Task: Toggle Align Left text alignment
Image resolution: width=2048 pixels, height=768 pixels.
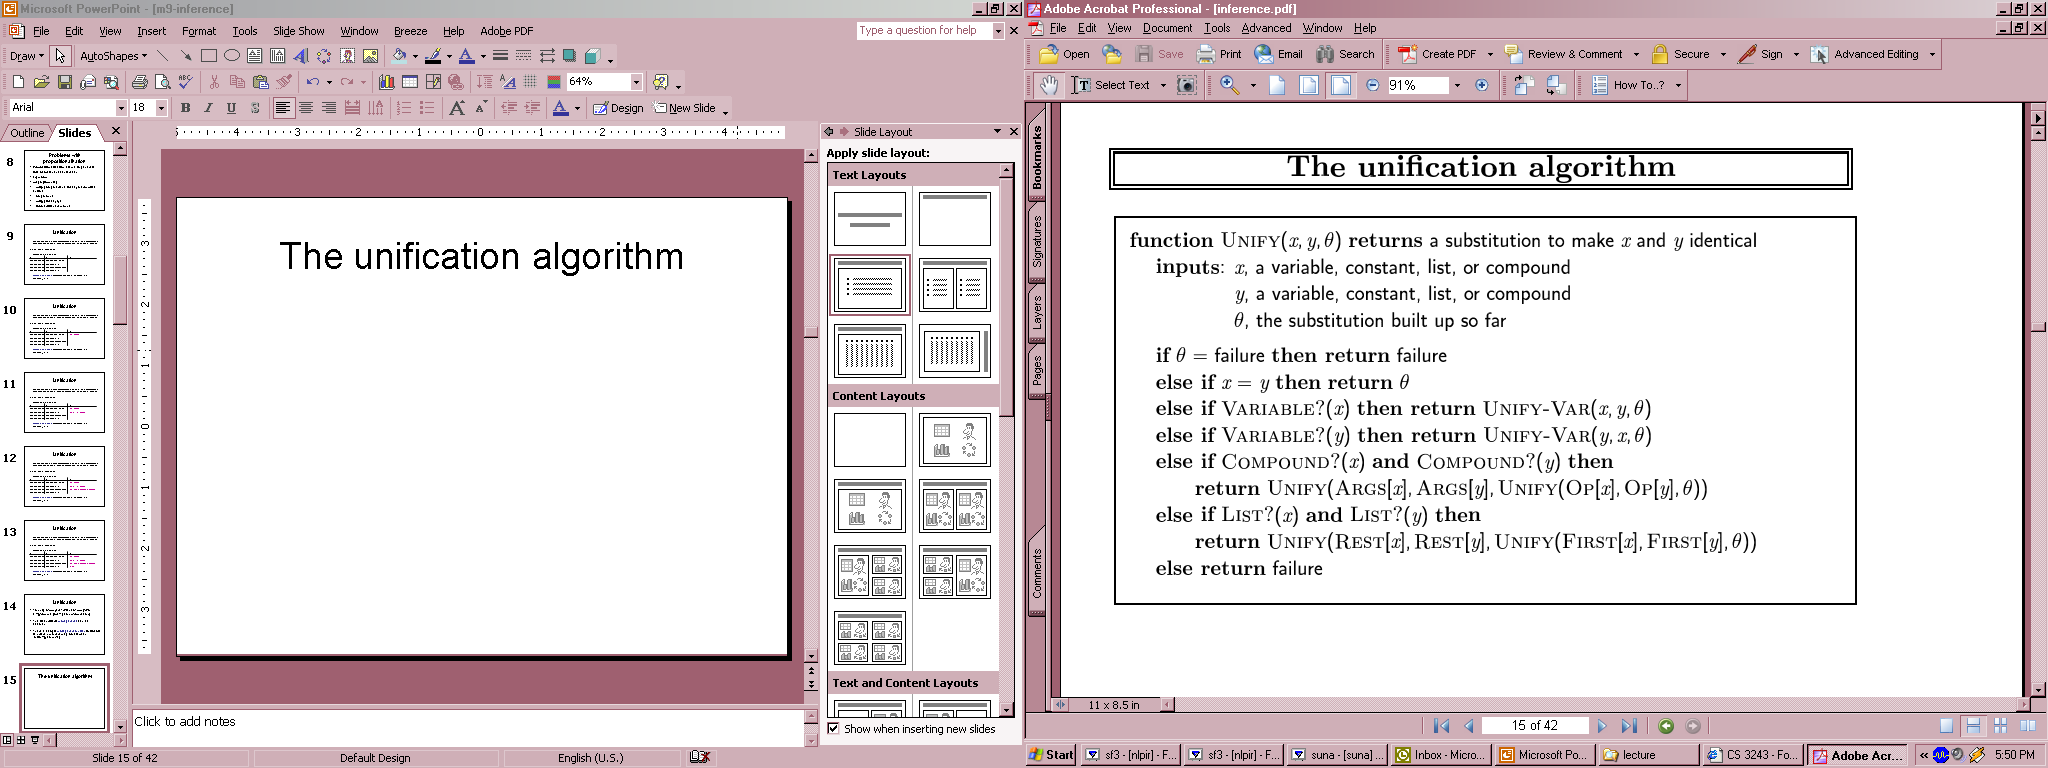Action: point(283,108)
